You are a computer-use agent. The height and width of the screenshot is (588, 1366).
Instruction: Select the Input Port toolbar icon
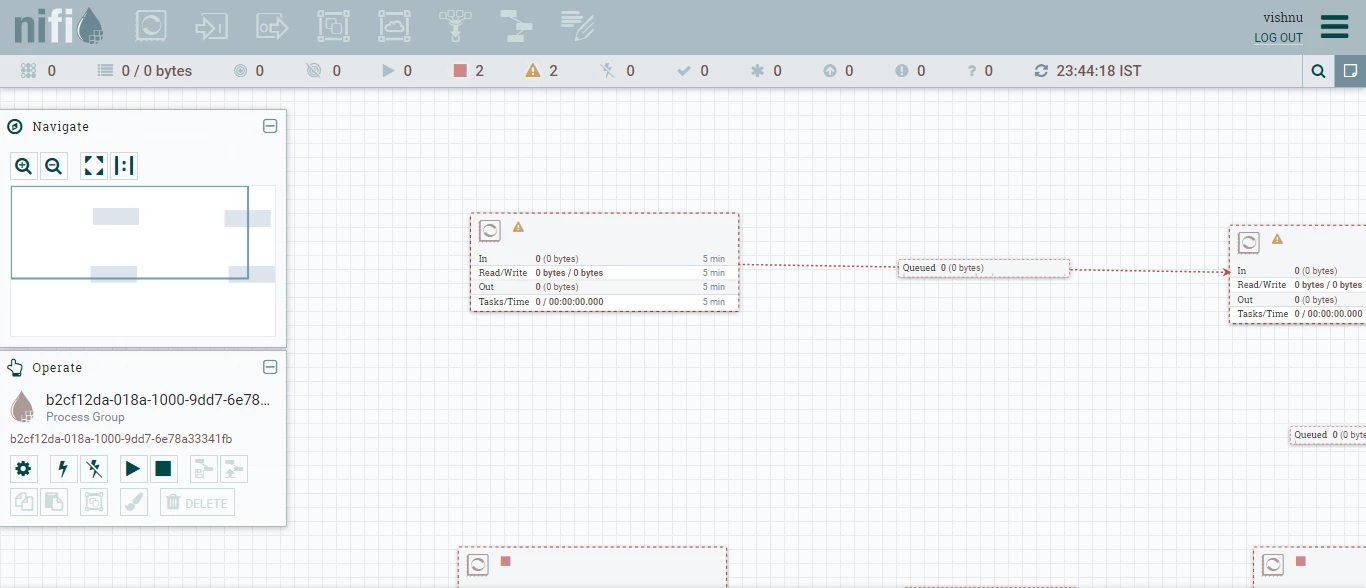coord(212,27)
